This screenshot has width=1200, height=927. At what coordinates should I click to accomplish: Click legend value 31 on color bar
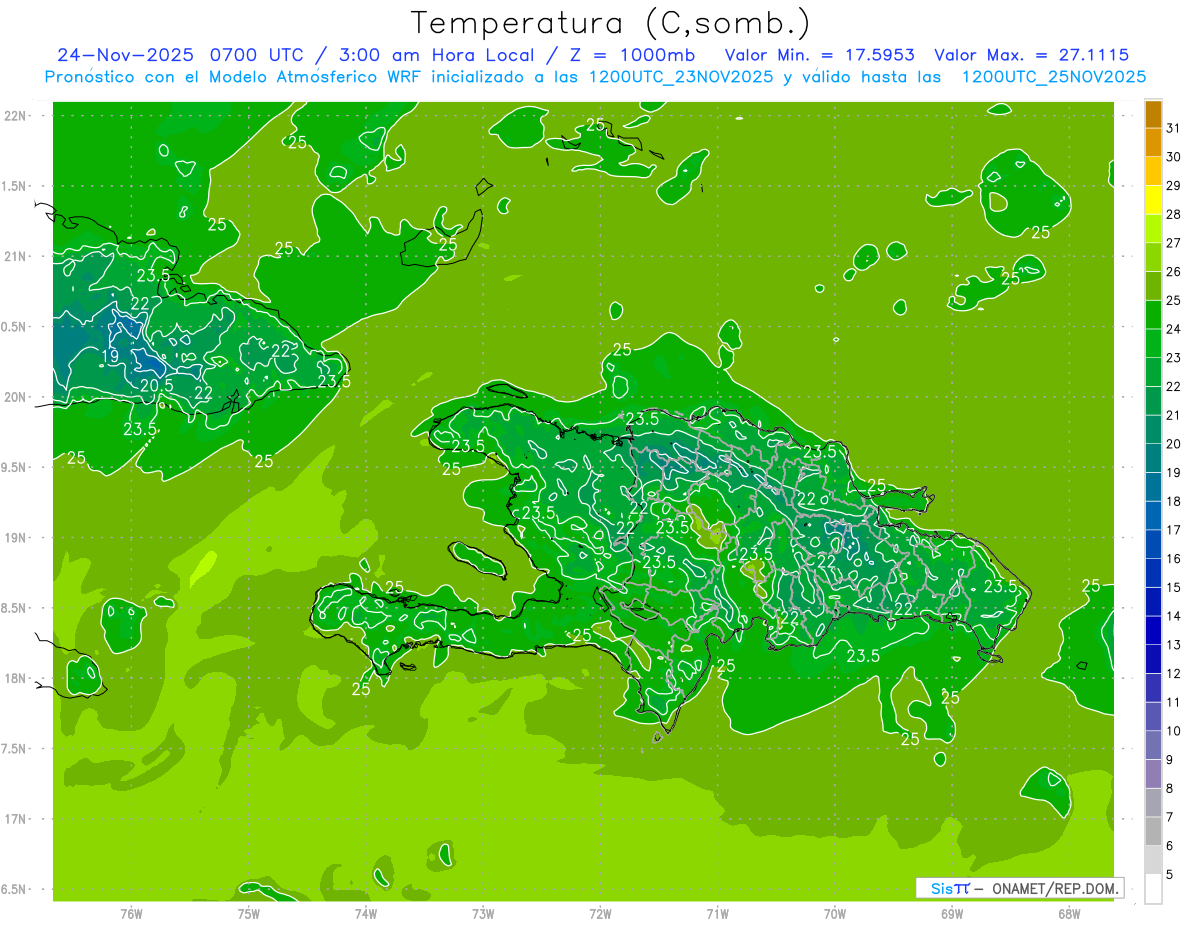point(1174,128)
